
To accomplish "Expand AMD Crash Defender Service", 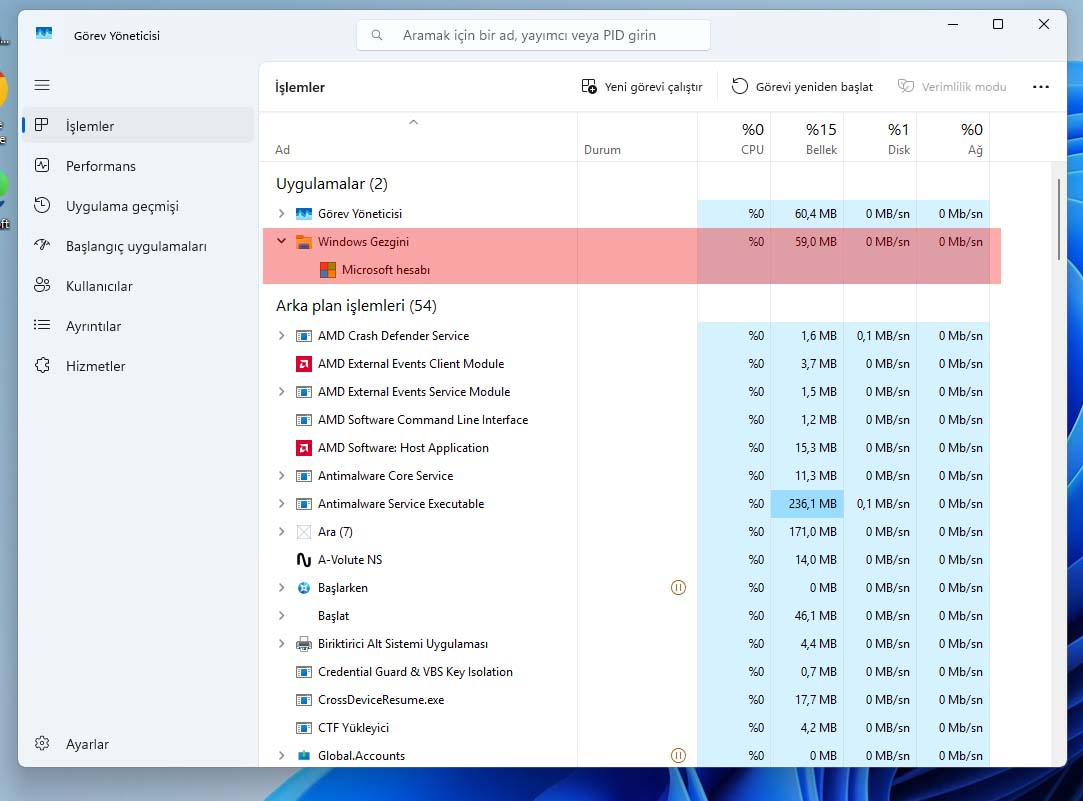I will click(281, 336).
